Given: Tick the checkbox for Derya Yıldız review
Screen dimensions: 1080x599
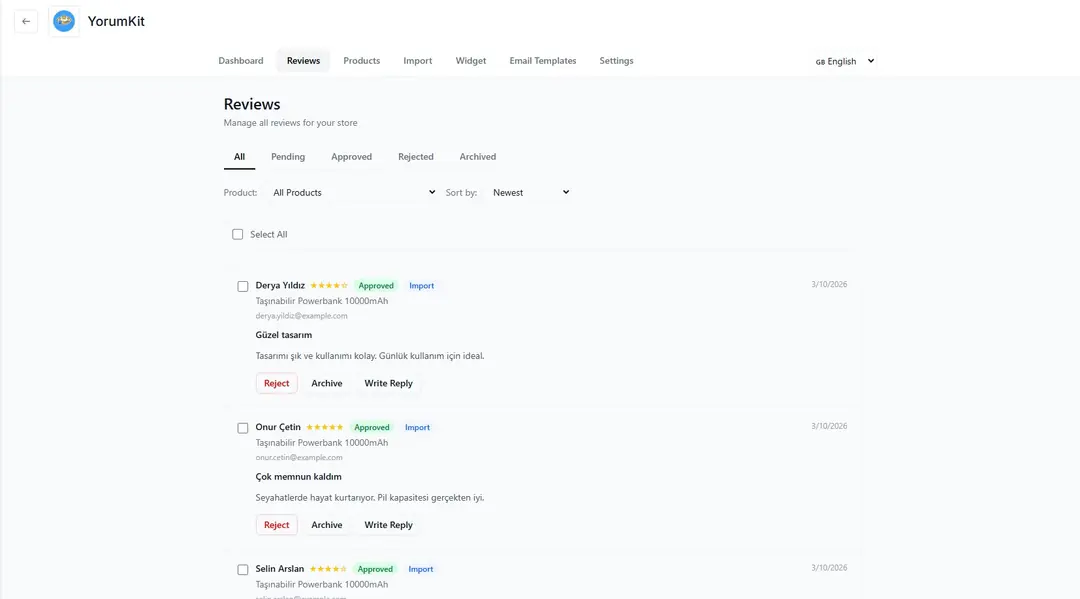Looking at the screenshot, I should [x=243, y=287].
